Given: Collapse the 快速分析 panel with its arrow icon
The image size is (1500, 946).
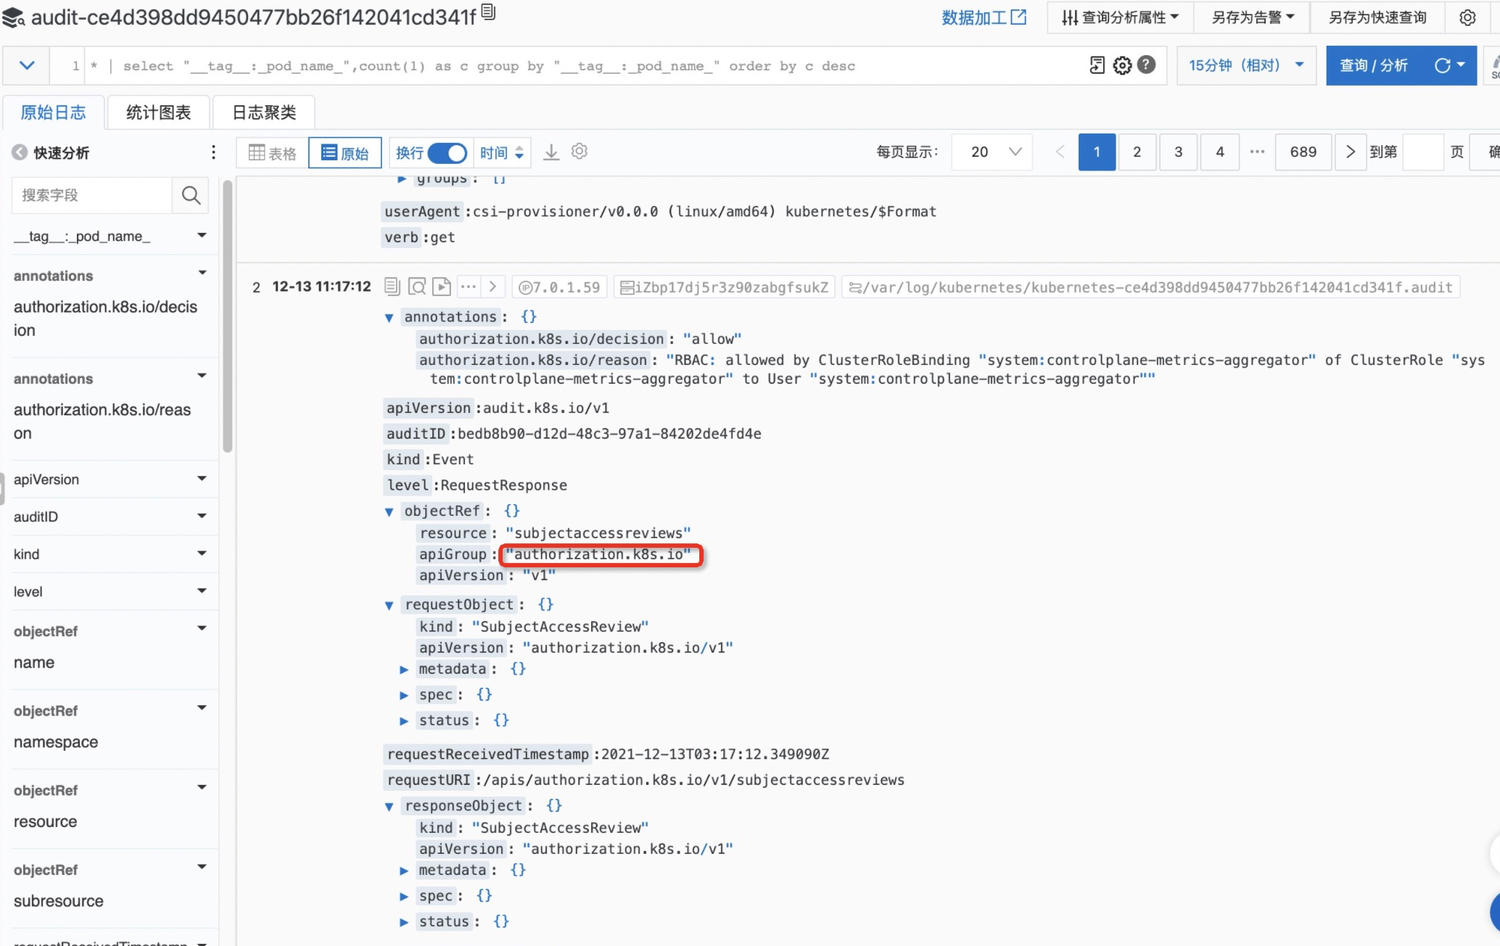Looking at the screenshot, I should point(19,153).
